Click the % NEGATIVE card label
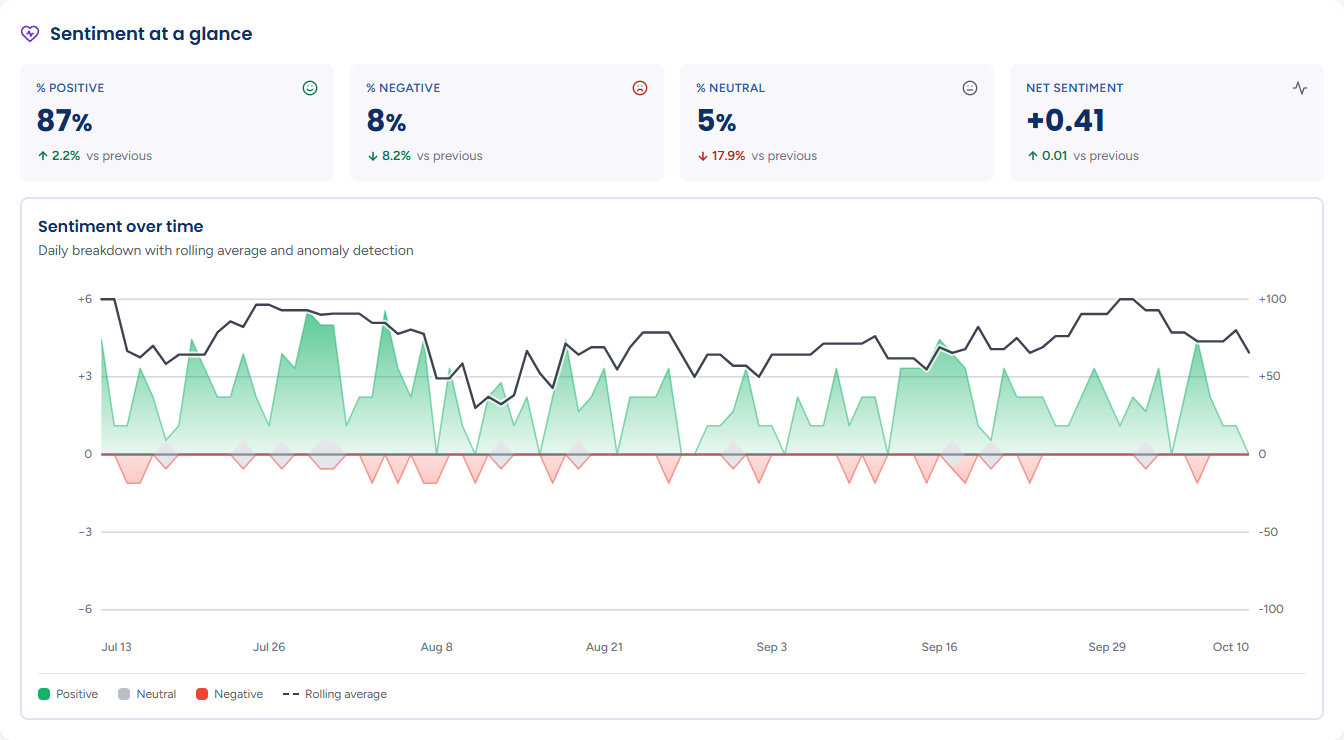1344x740 pixels. [403, 88]
